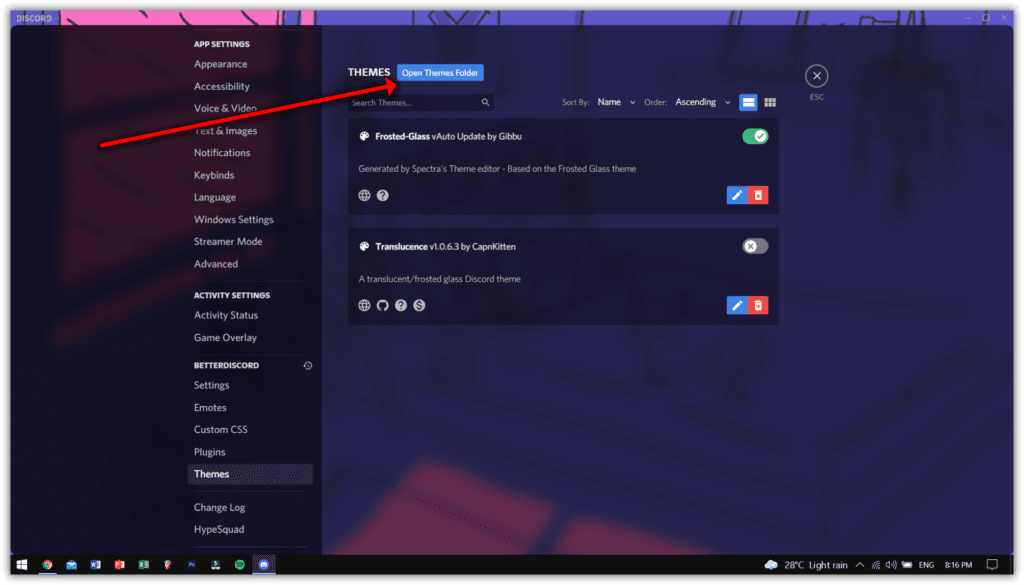Image resolution: width=1024 pixels, height=585 pixels.
Task: Open Translucence website globe icon
Action: 364,305
